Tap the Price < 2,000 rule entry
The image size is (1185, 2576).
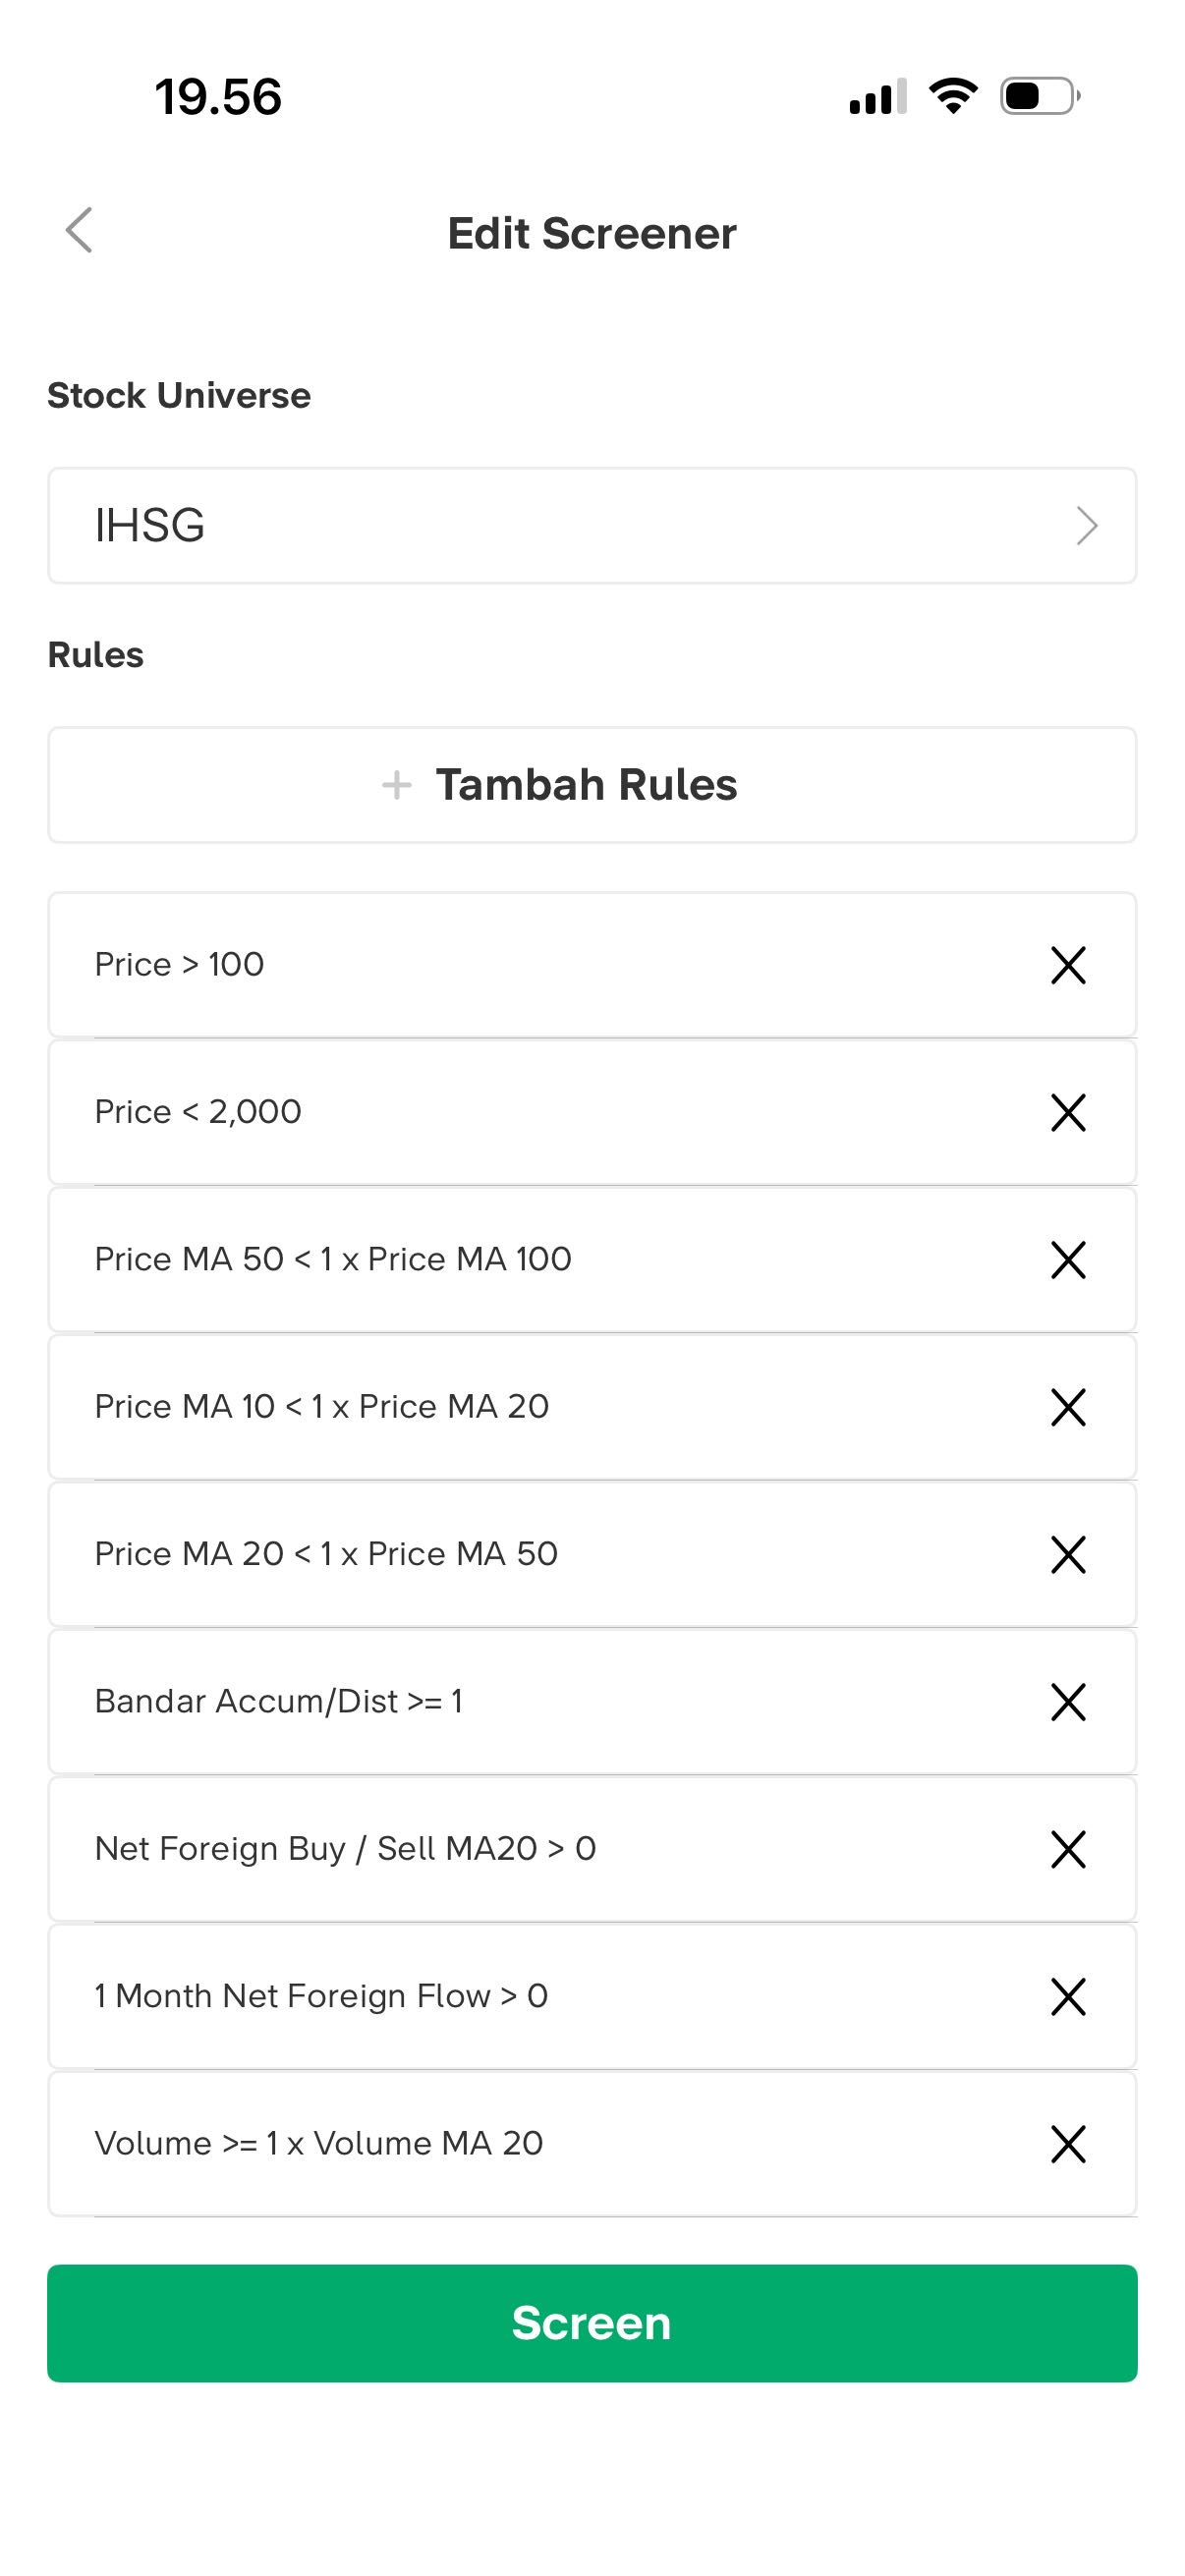(x=198, y=1112)
